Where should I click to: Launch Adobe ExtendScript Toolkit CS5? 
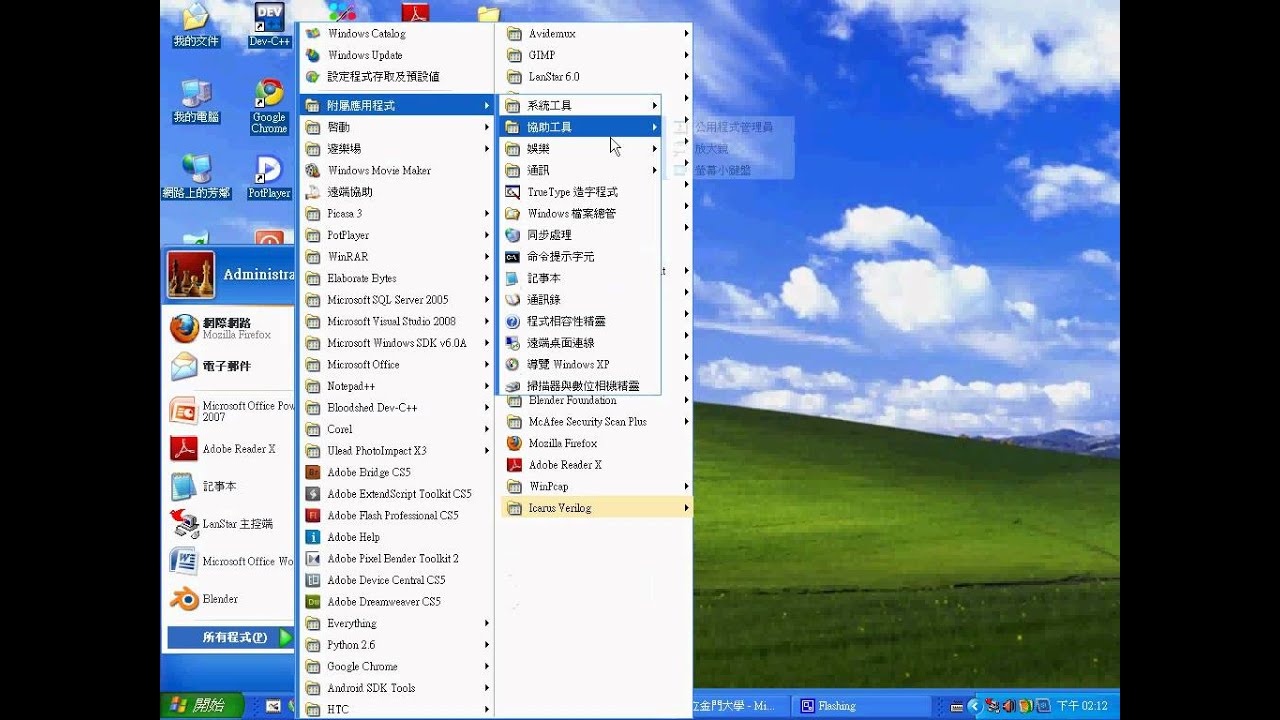pyautogui.click(x=396, y=494)
